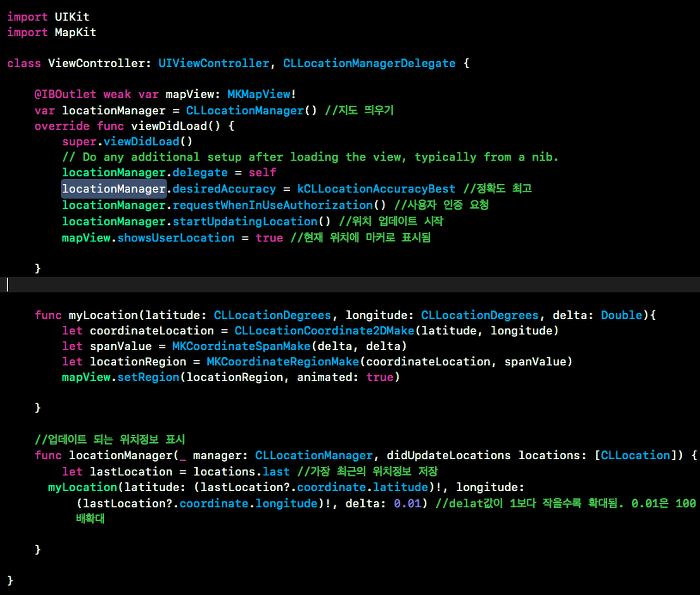
Task: Click the highlighted "locationManager" token
Action: 114,189
